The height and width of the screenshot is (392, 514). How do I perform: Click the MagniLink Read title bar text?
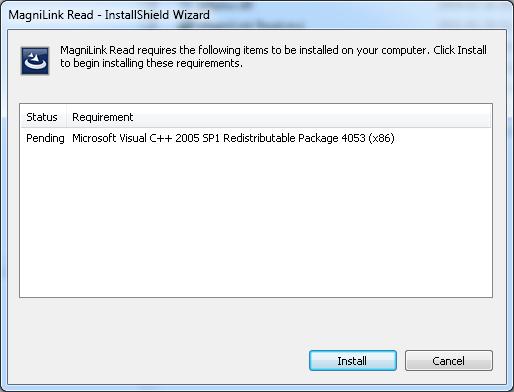[x=109, y=15]
